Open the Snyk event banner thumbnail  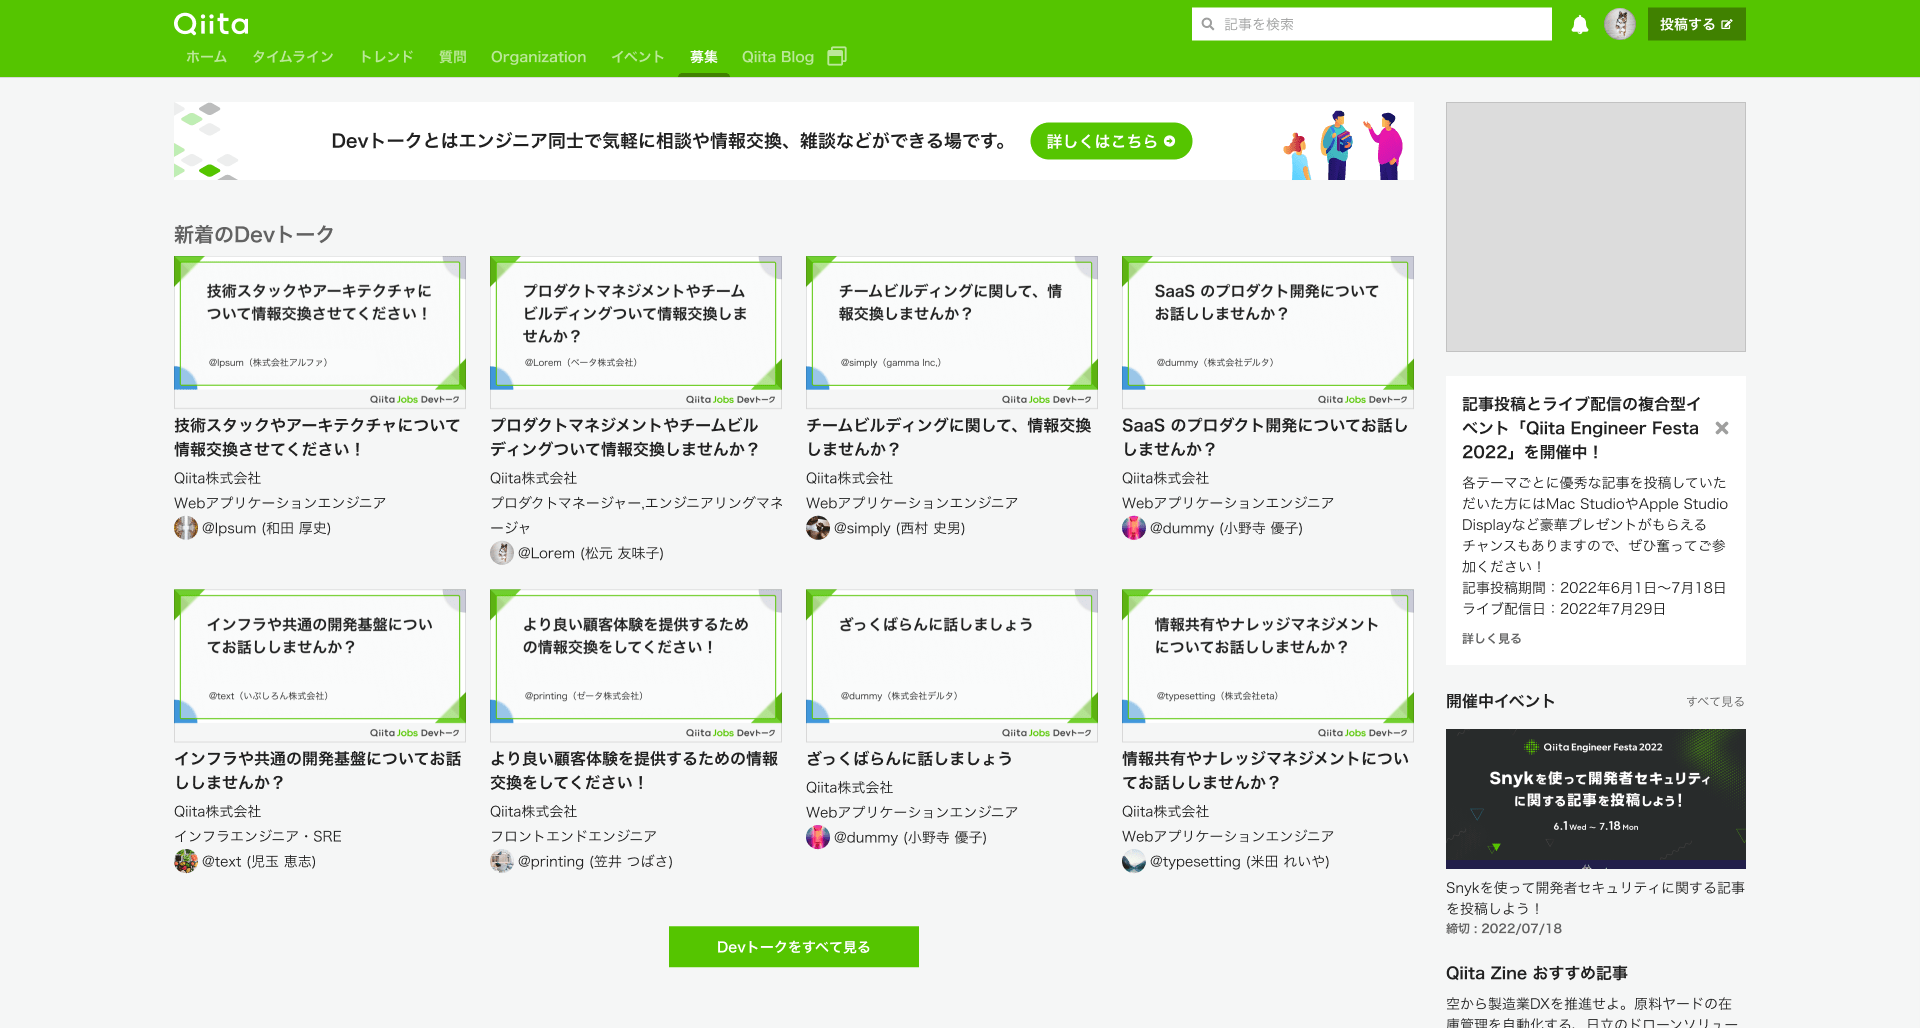(x=1596, y=799)
